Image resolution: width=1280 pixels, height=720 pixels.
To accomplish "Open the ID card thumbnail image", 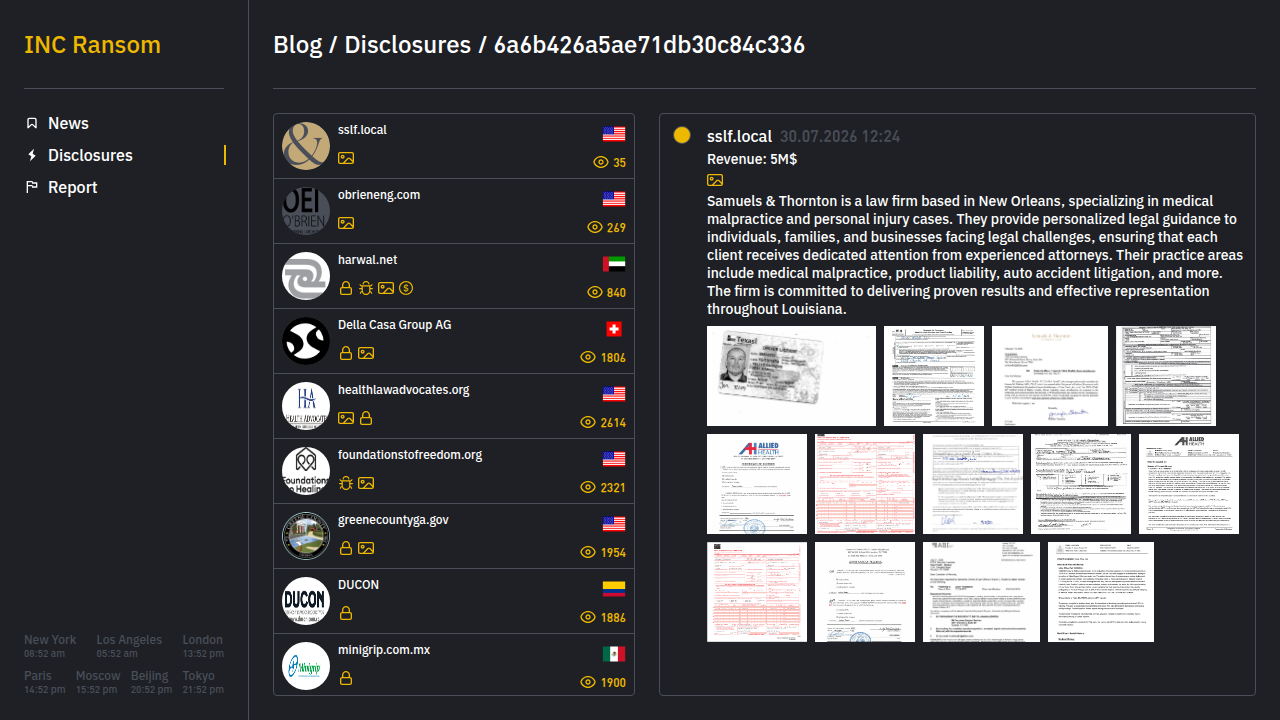I will tap(791, 376).
